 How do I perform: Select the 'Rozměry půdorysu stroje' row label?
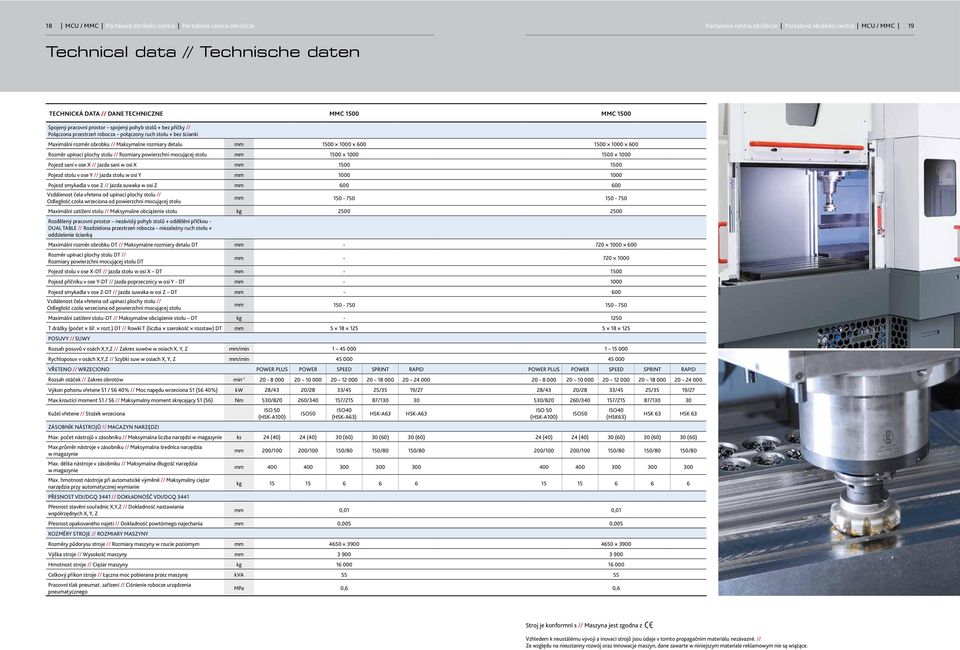click(123, 544)
